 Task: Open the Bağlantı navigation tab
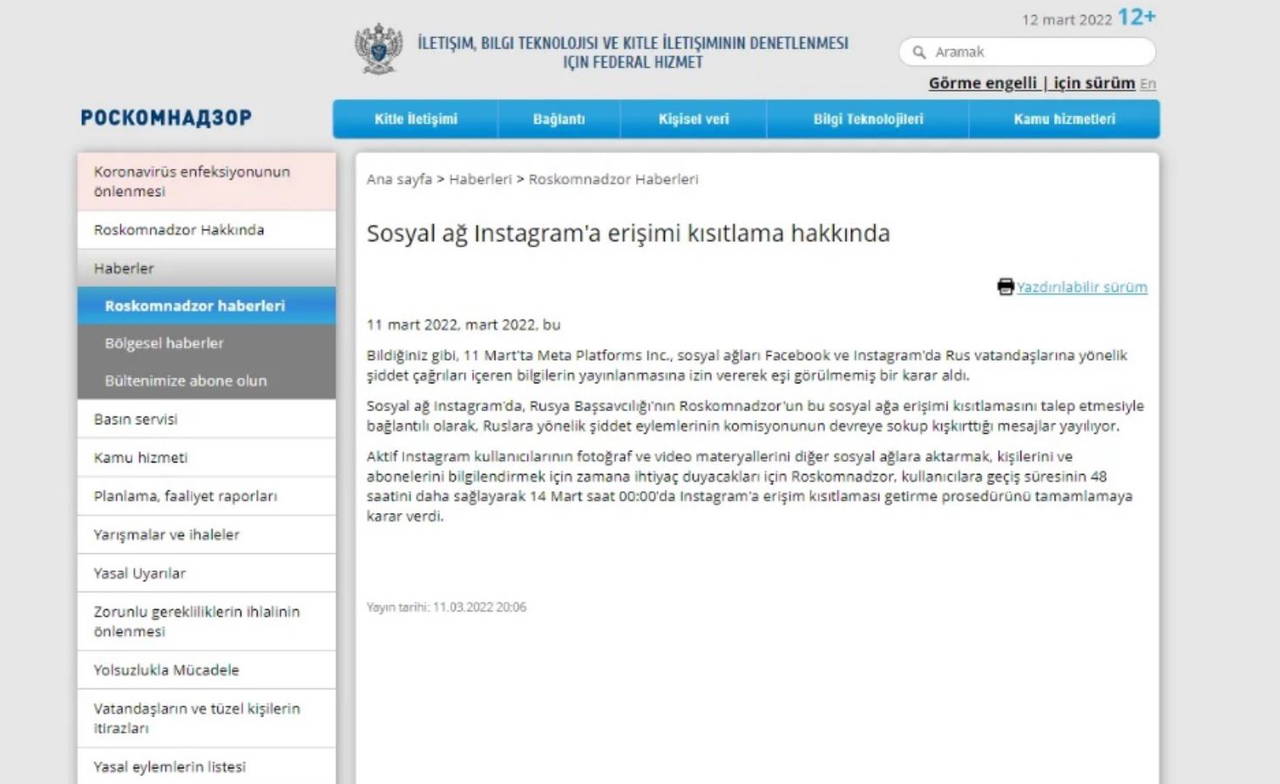tap(558, 119)
